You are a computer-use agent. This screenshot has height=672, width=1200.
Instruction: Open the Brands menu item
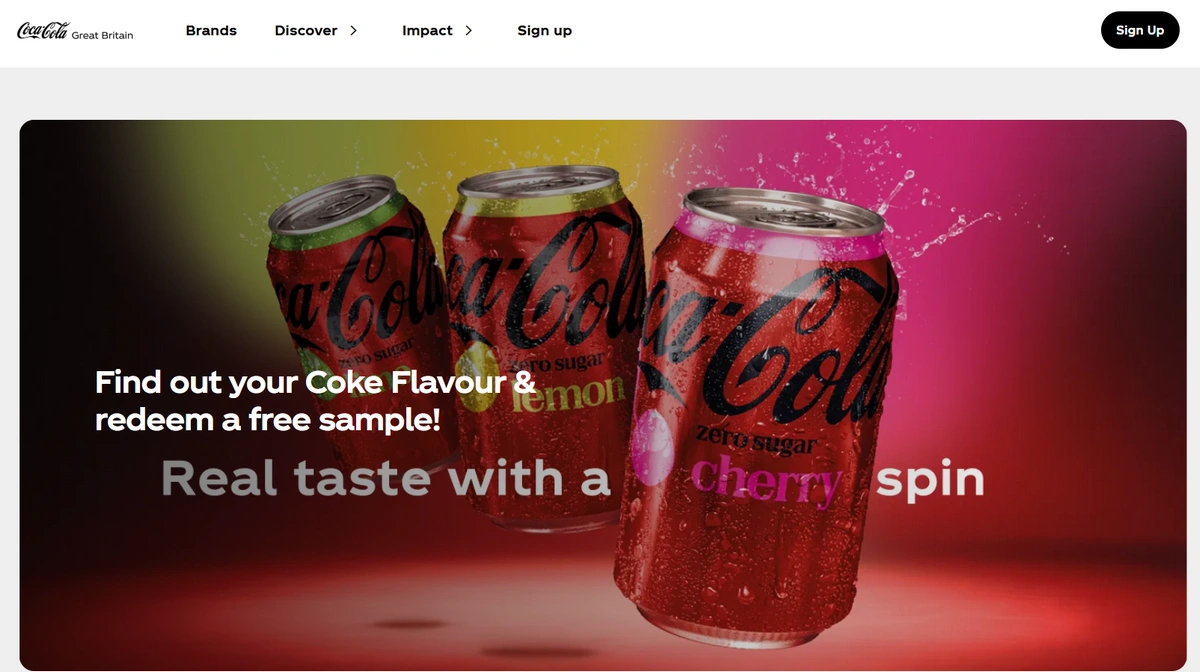(211, 30)
